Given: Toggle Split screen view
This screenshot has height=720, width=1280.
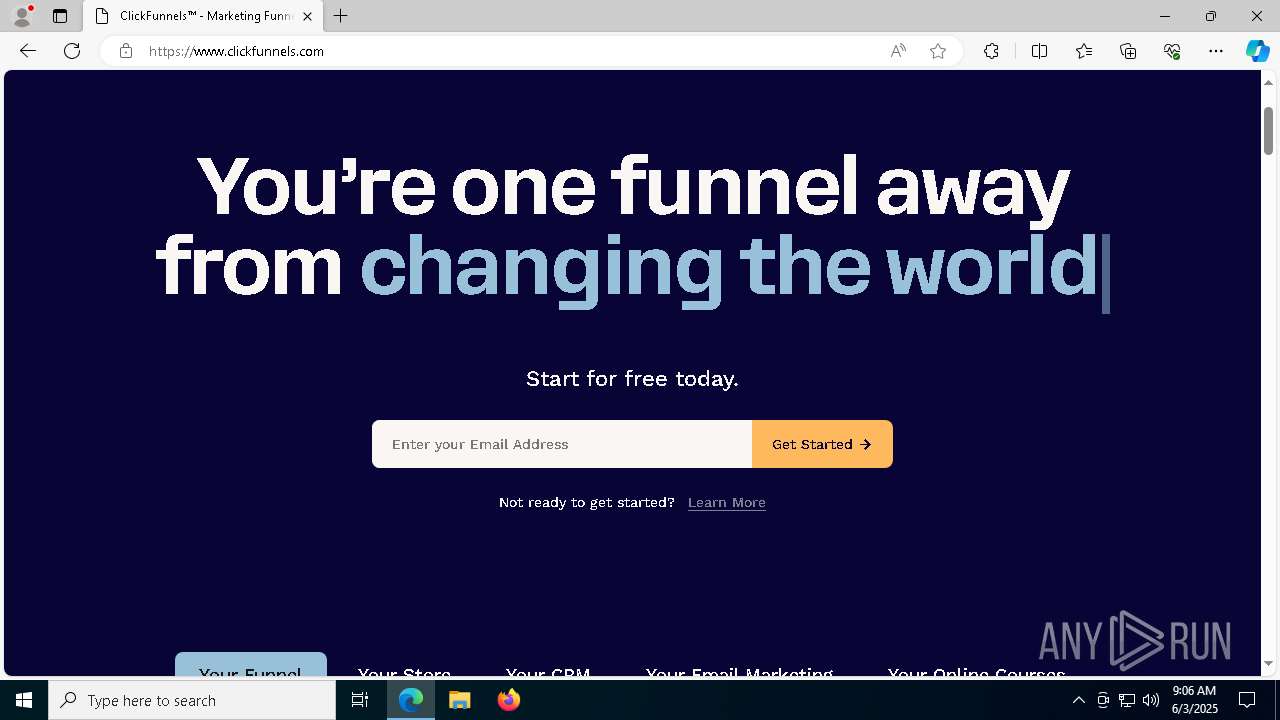Looking at the screenshot, I should click(1039, 51).
